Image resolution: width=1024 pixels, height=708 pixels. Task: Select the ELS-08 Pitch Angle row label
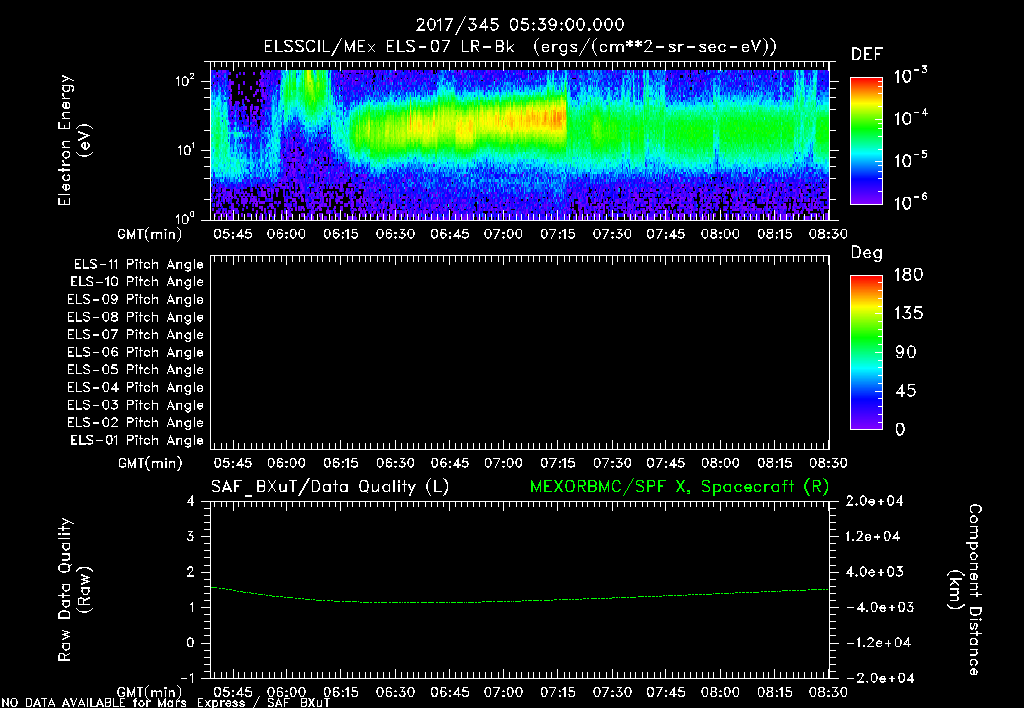(135, 317)
